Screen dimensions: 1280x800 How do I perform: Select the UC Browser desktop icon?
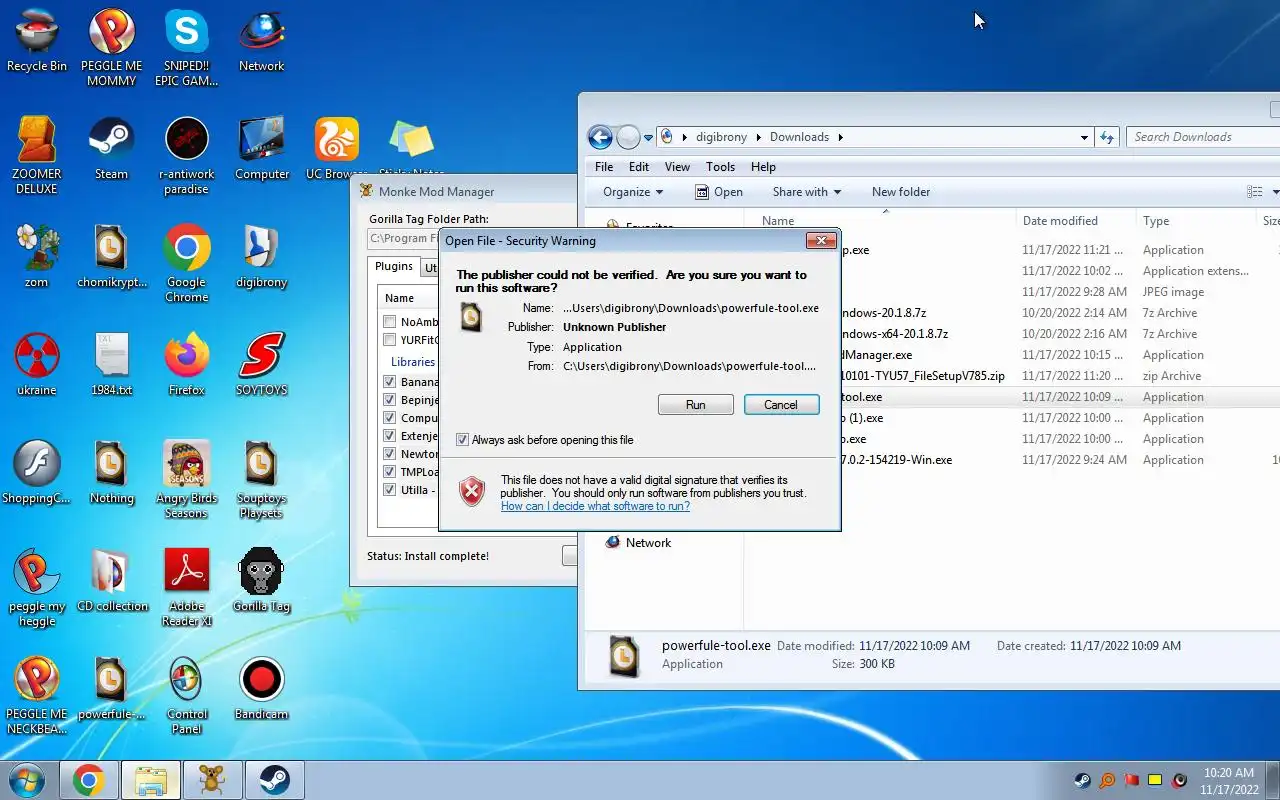(x=337, y=149)
